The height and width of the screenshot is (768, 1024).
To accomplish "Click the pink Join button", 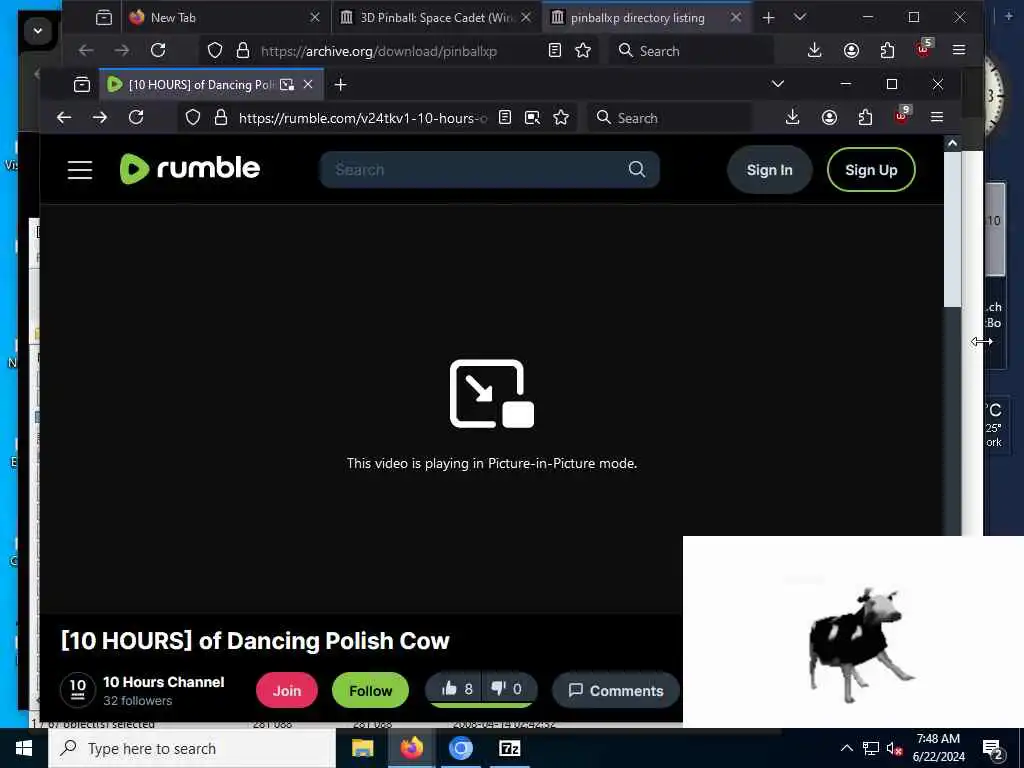I will tap(287, 690).
